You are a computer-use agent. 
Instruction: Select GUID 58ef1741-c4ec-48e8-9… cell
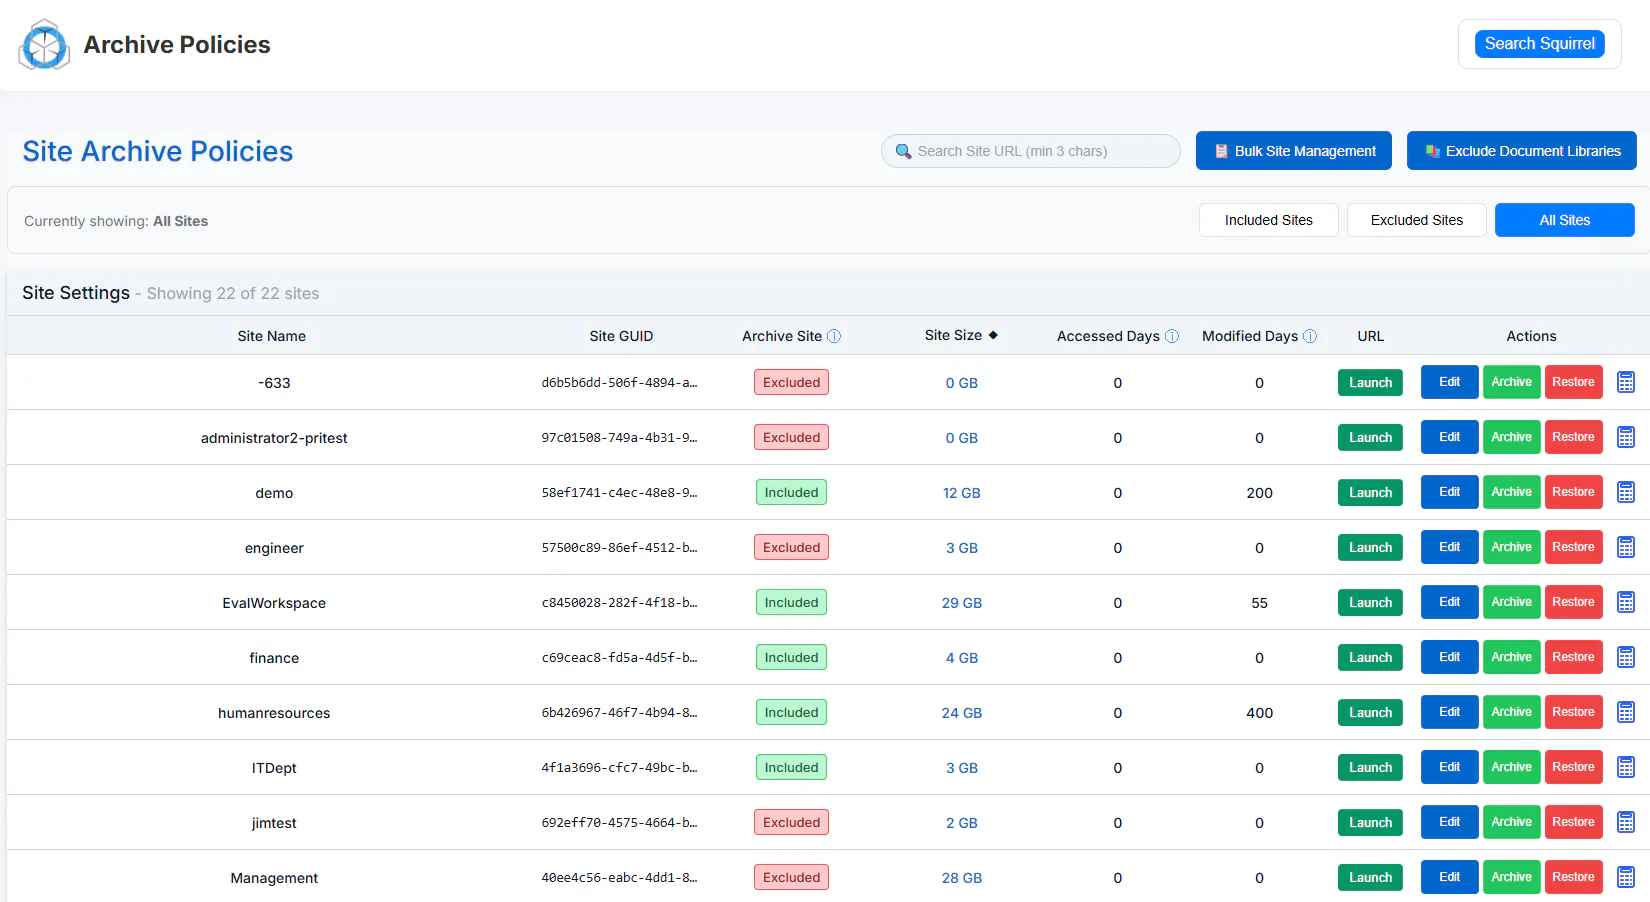tap(619, 493)
